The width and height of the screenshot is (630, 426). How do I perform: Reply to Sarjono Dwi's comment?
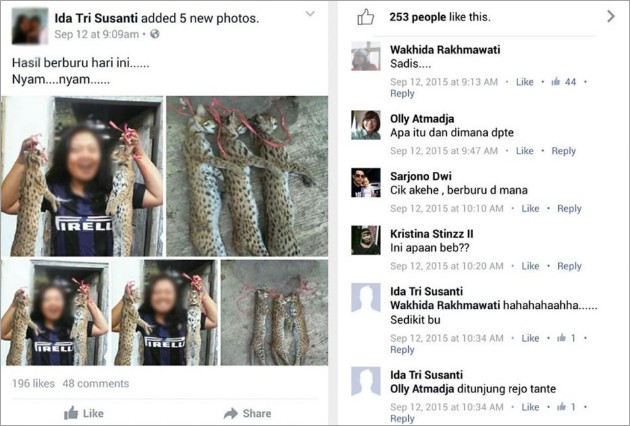(x=569, y=209)
